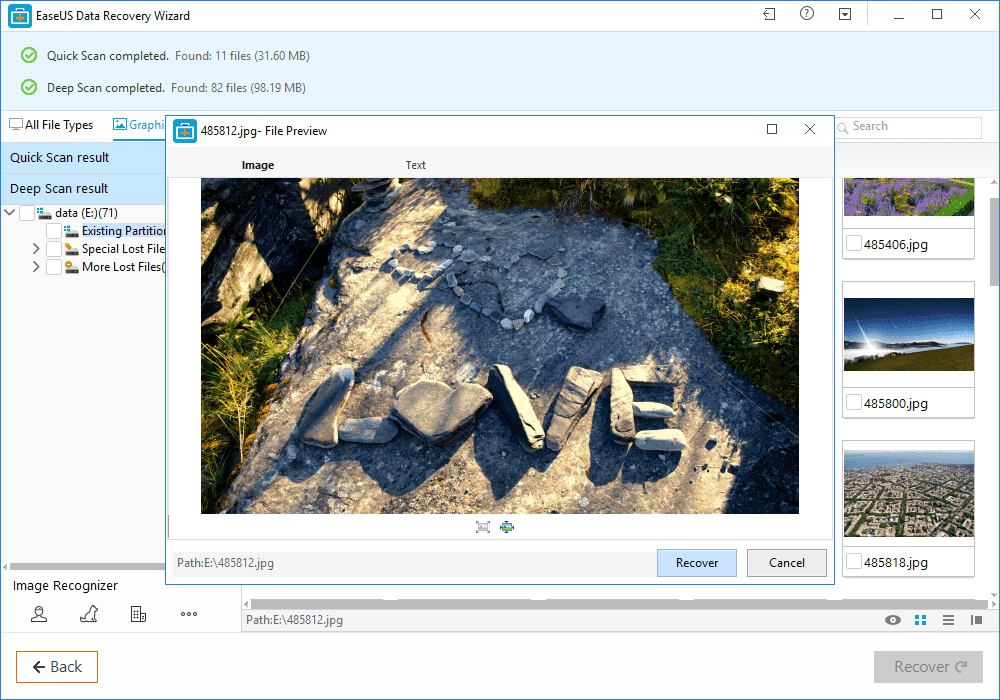Select the animal recognizer icon
Image resolution: width=1000 pixels, height=700 pixels.
click(88, 614)
